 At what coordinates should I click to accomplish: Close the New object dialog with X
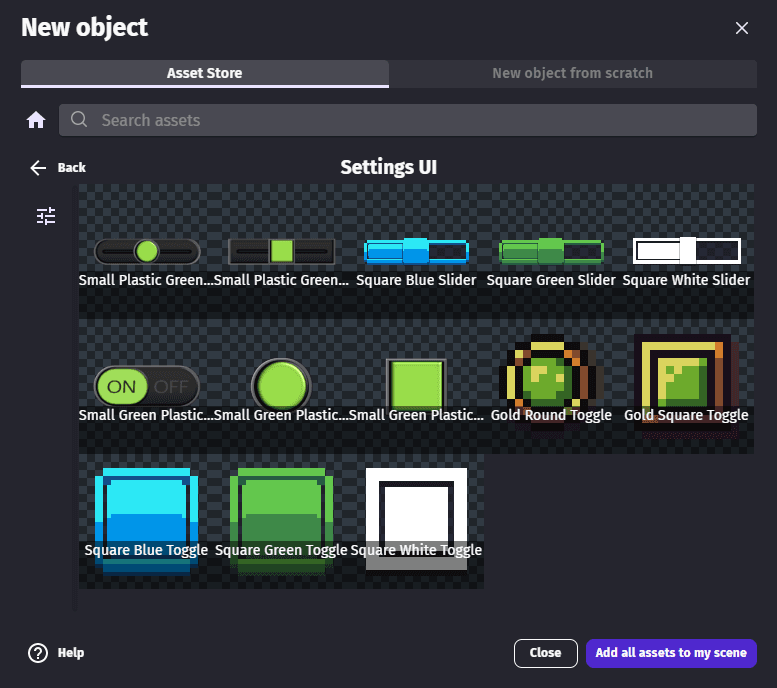coord(741,28)
